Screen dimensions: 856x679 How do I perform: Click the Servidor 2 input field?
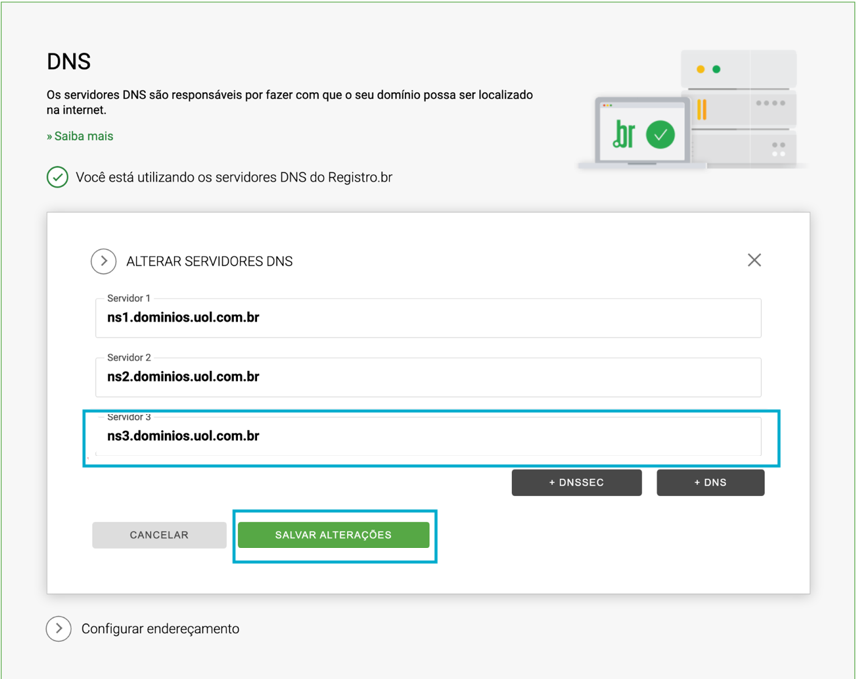tap(428, 377)
